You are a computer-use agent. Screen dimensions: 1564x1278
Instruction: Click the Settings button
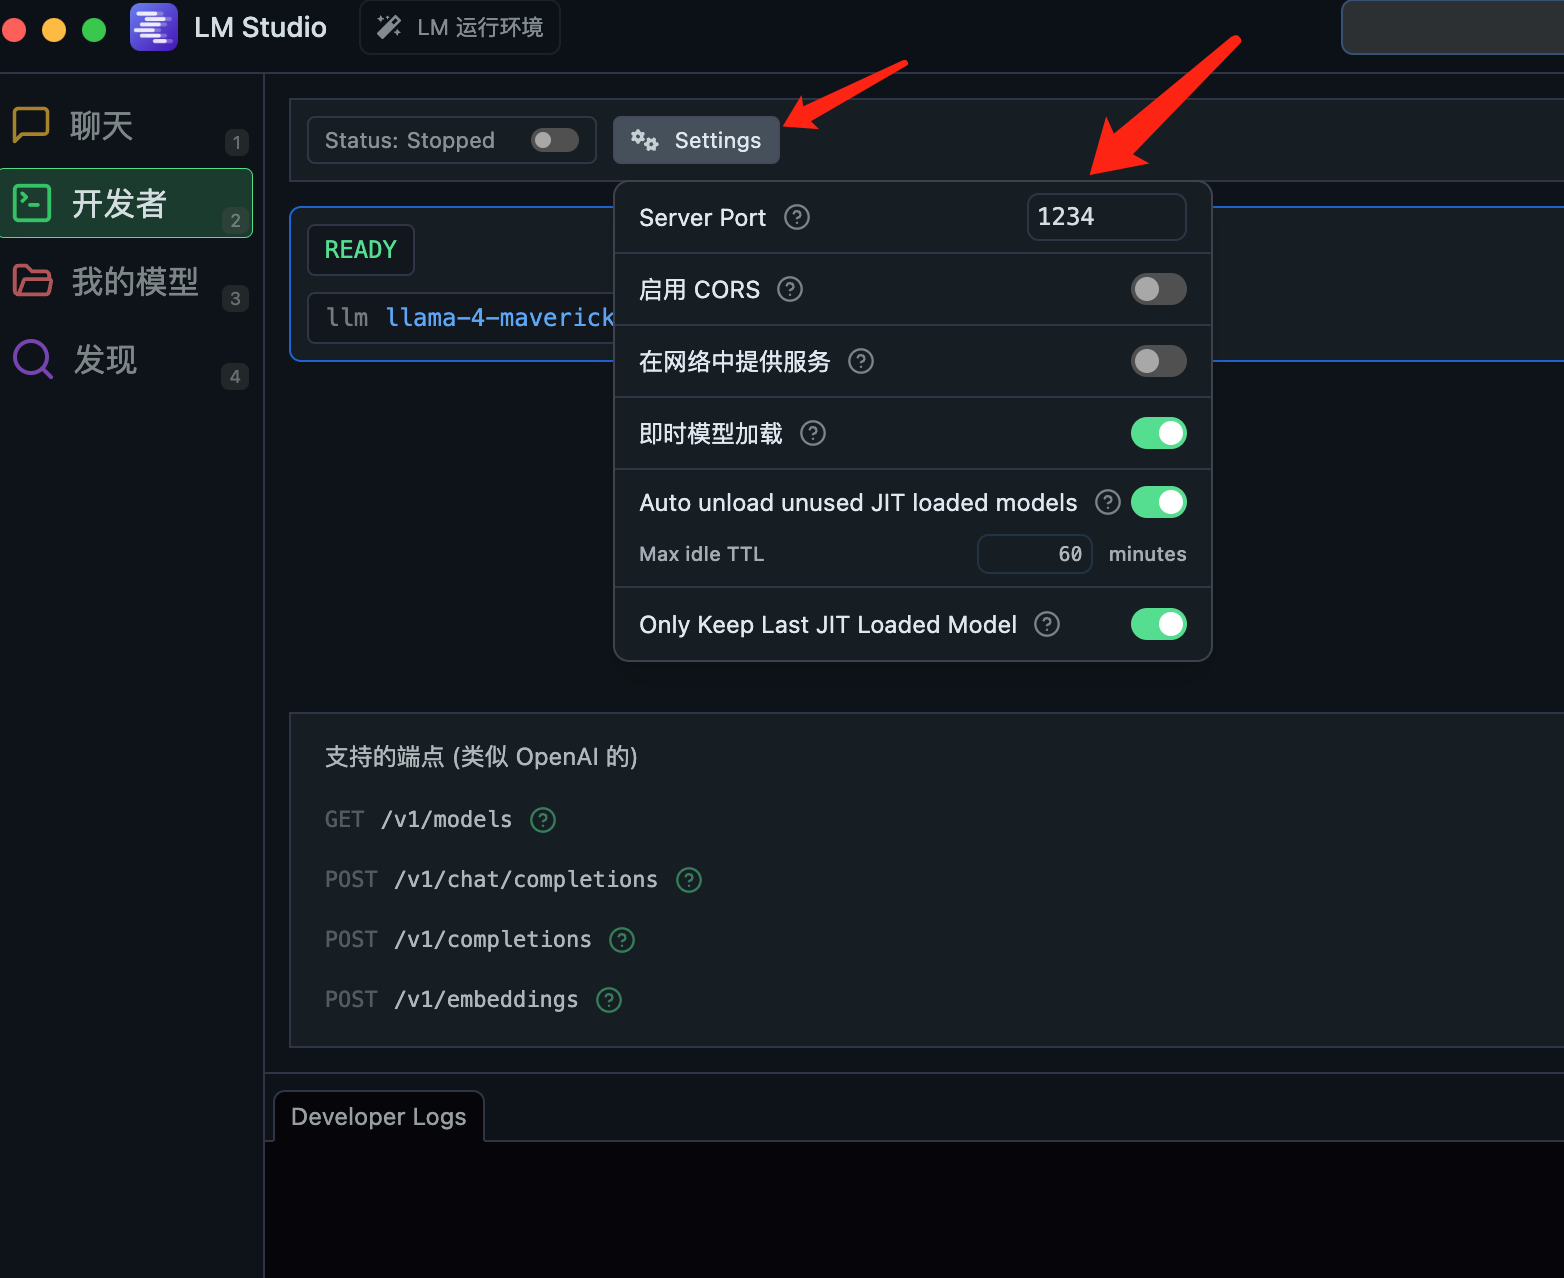tap(696, 140)
